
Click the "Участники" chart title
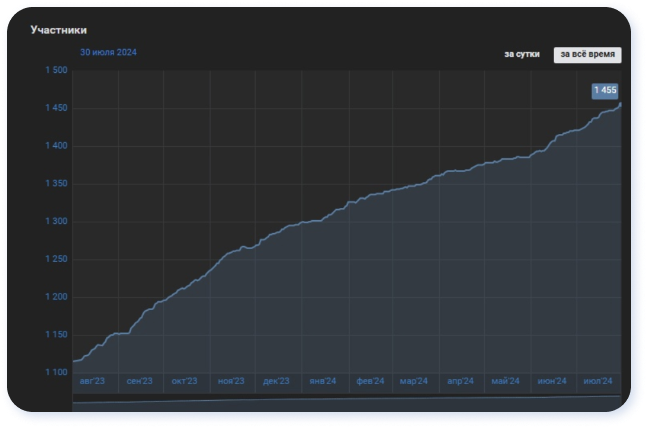[58, 30]
